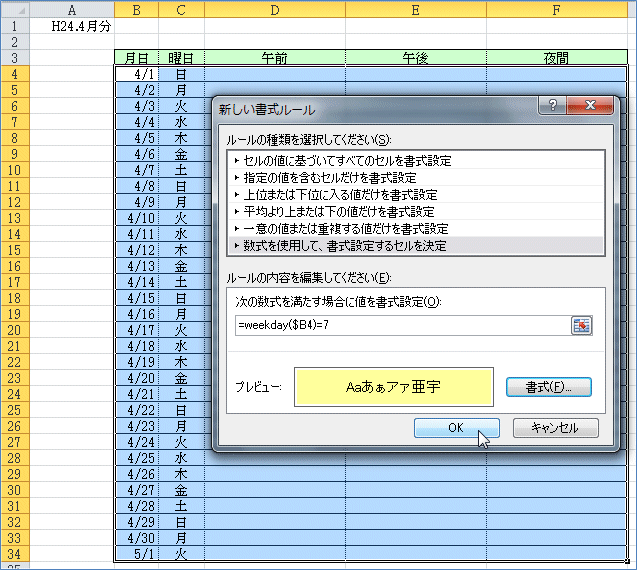
Task: Click the date cell 4/30
Action: point(136,538)
